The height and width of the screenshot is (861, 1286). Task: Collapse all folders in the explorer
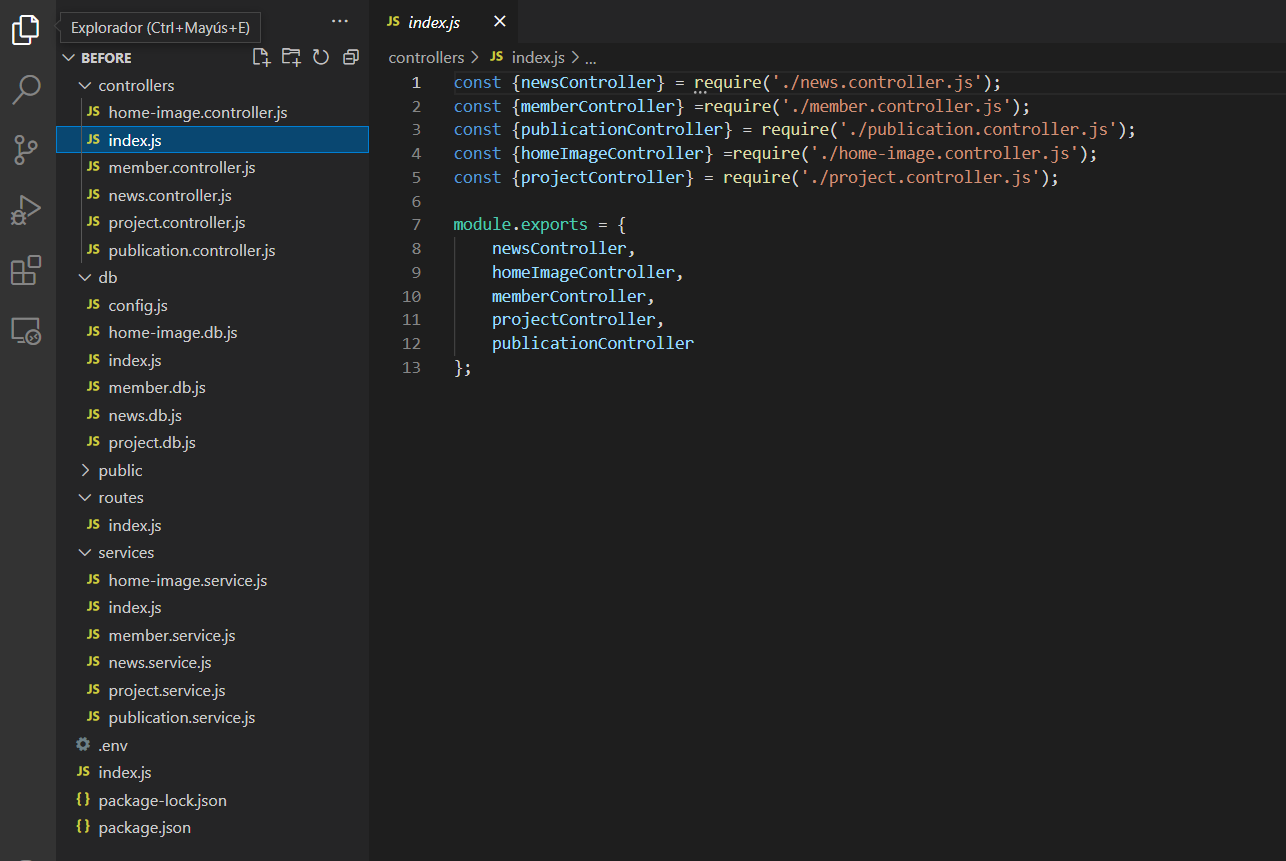[350, 57]
